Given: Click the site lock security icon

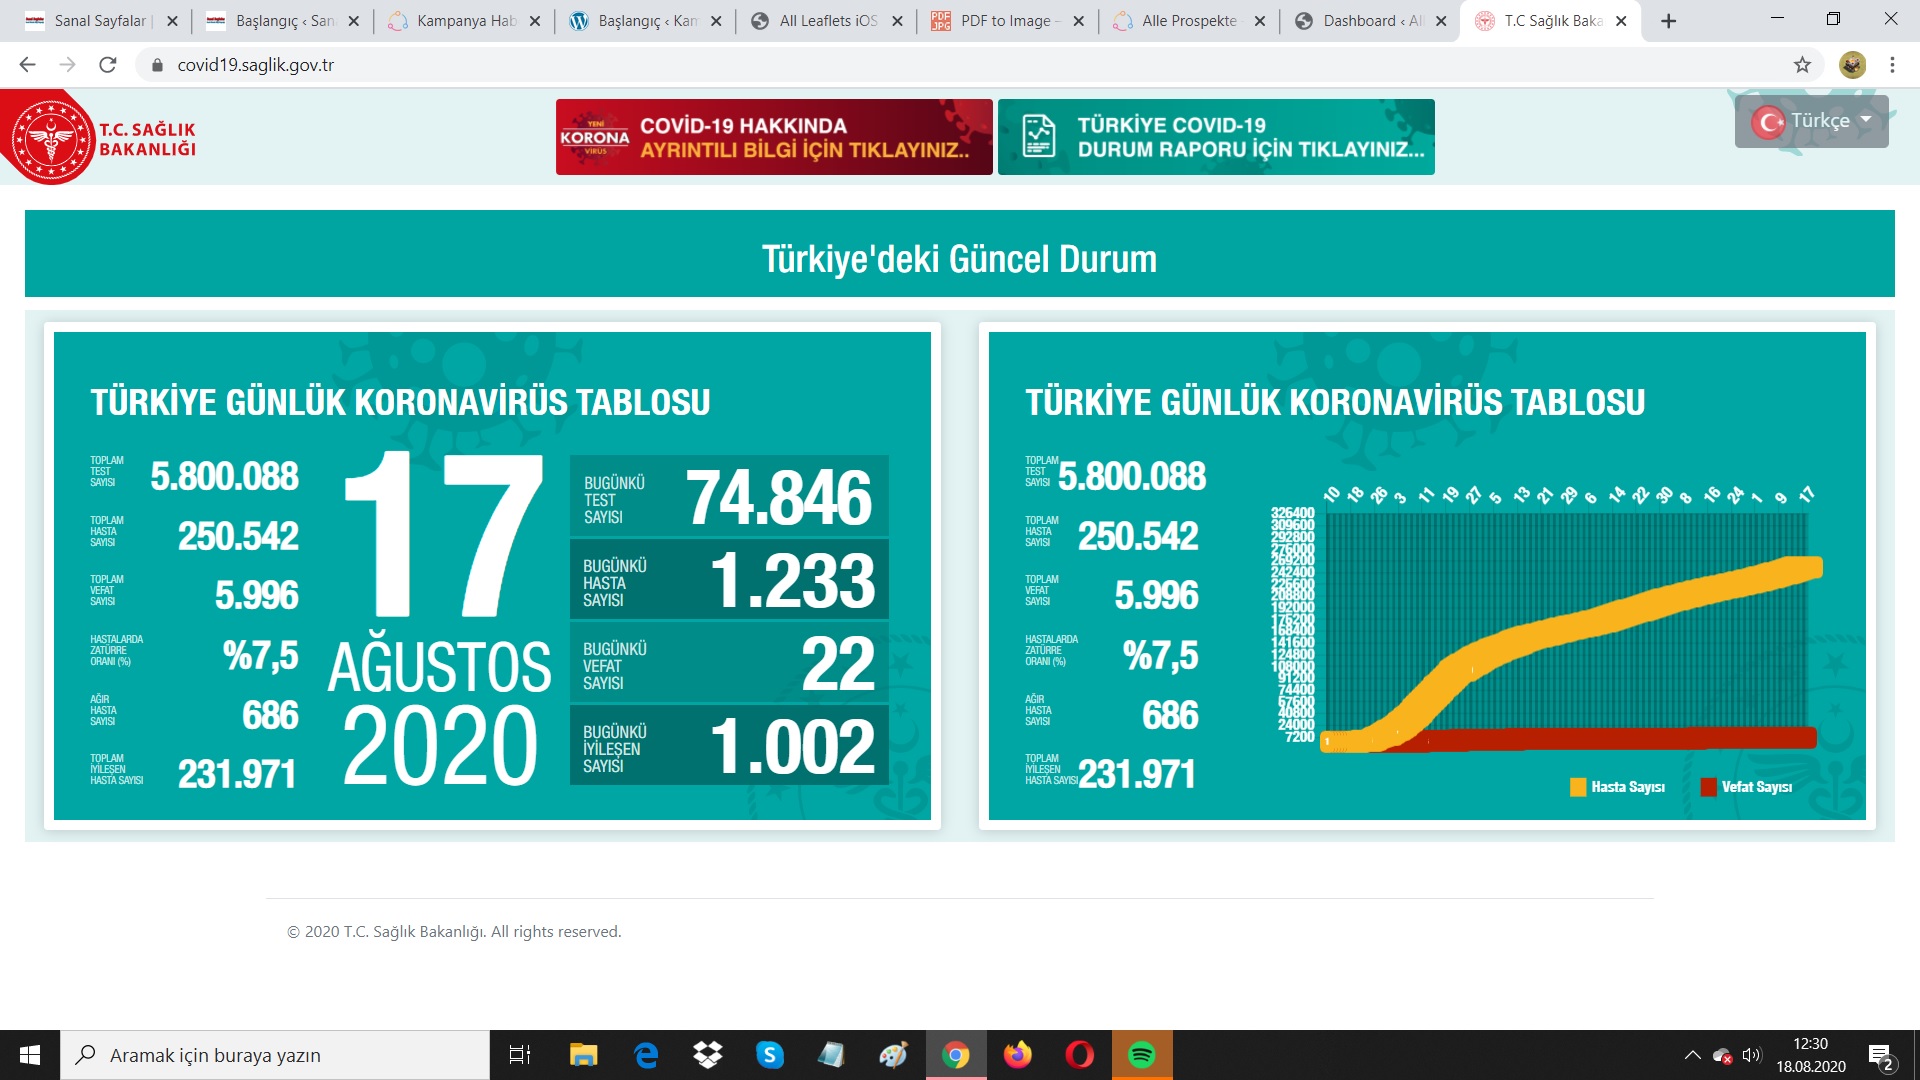Looking at the screenshot, I should (x=157, y=65).
